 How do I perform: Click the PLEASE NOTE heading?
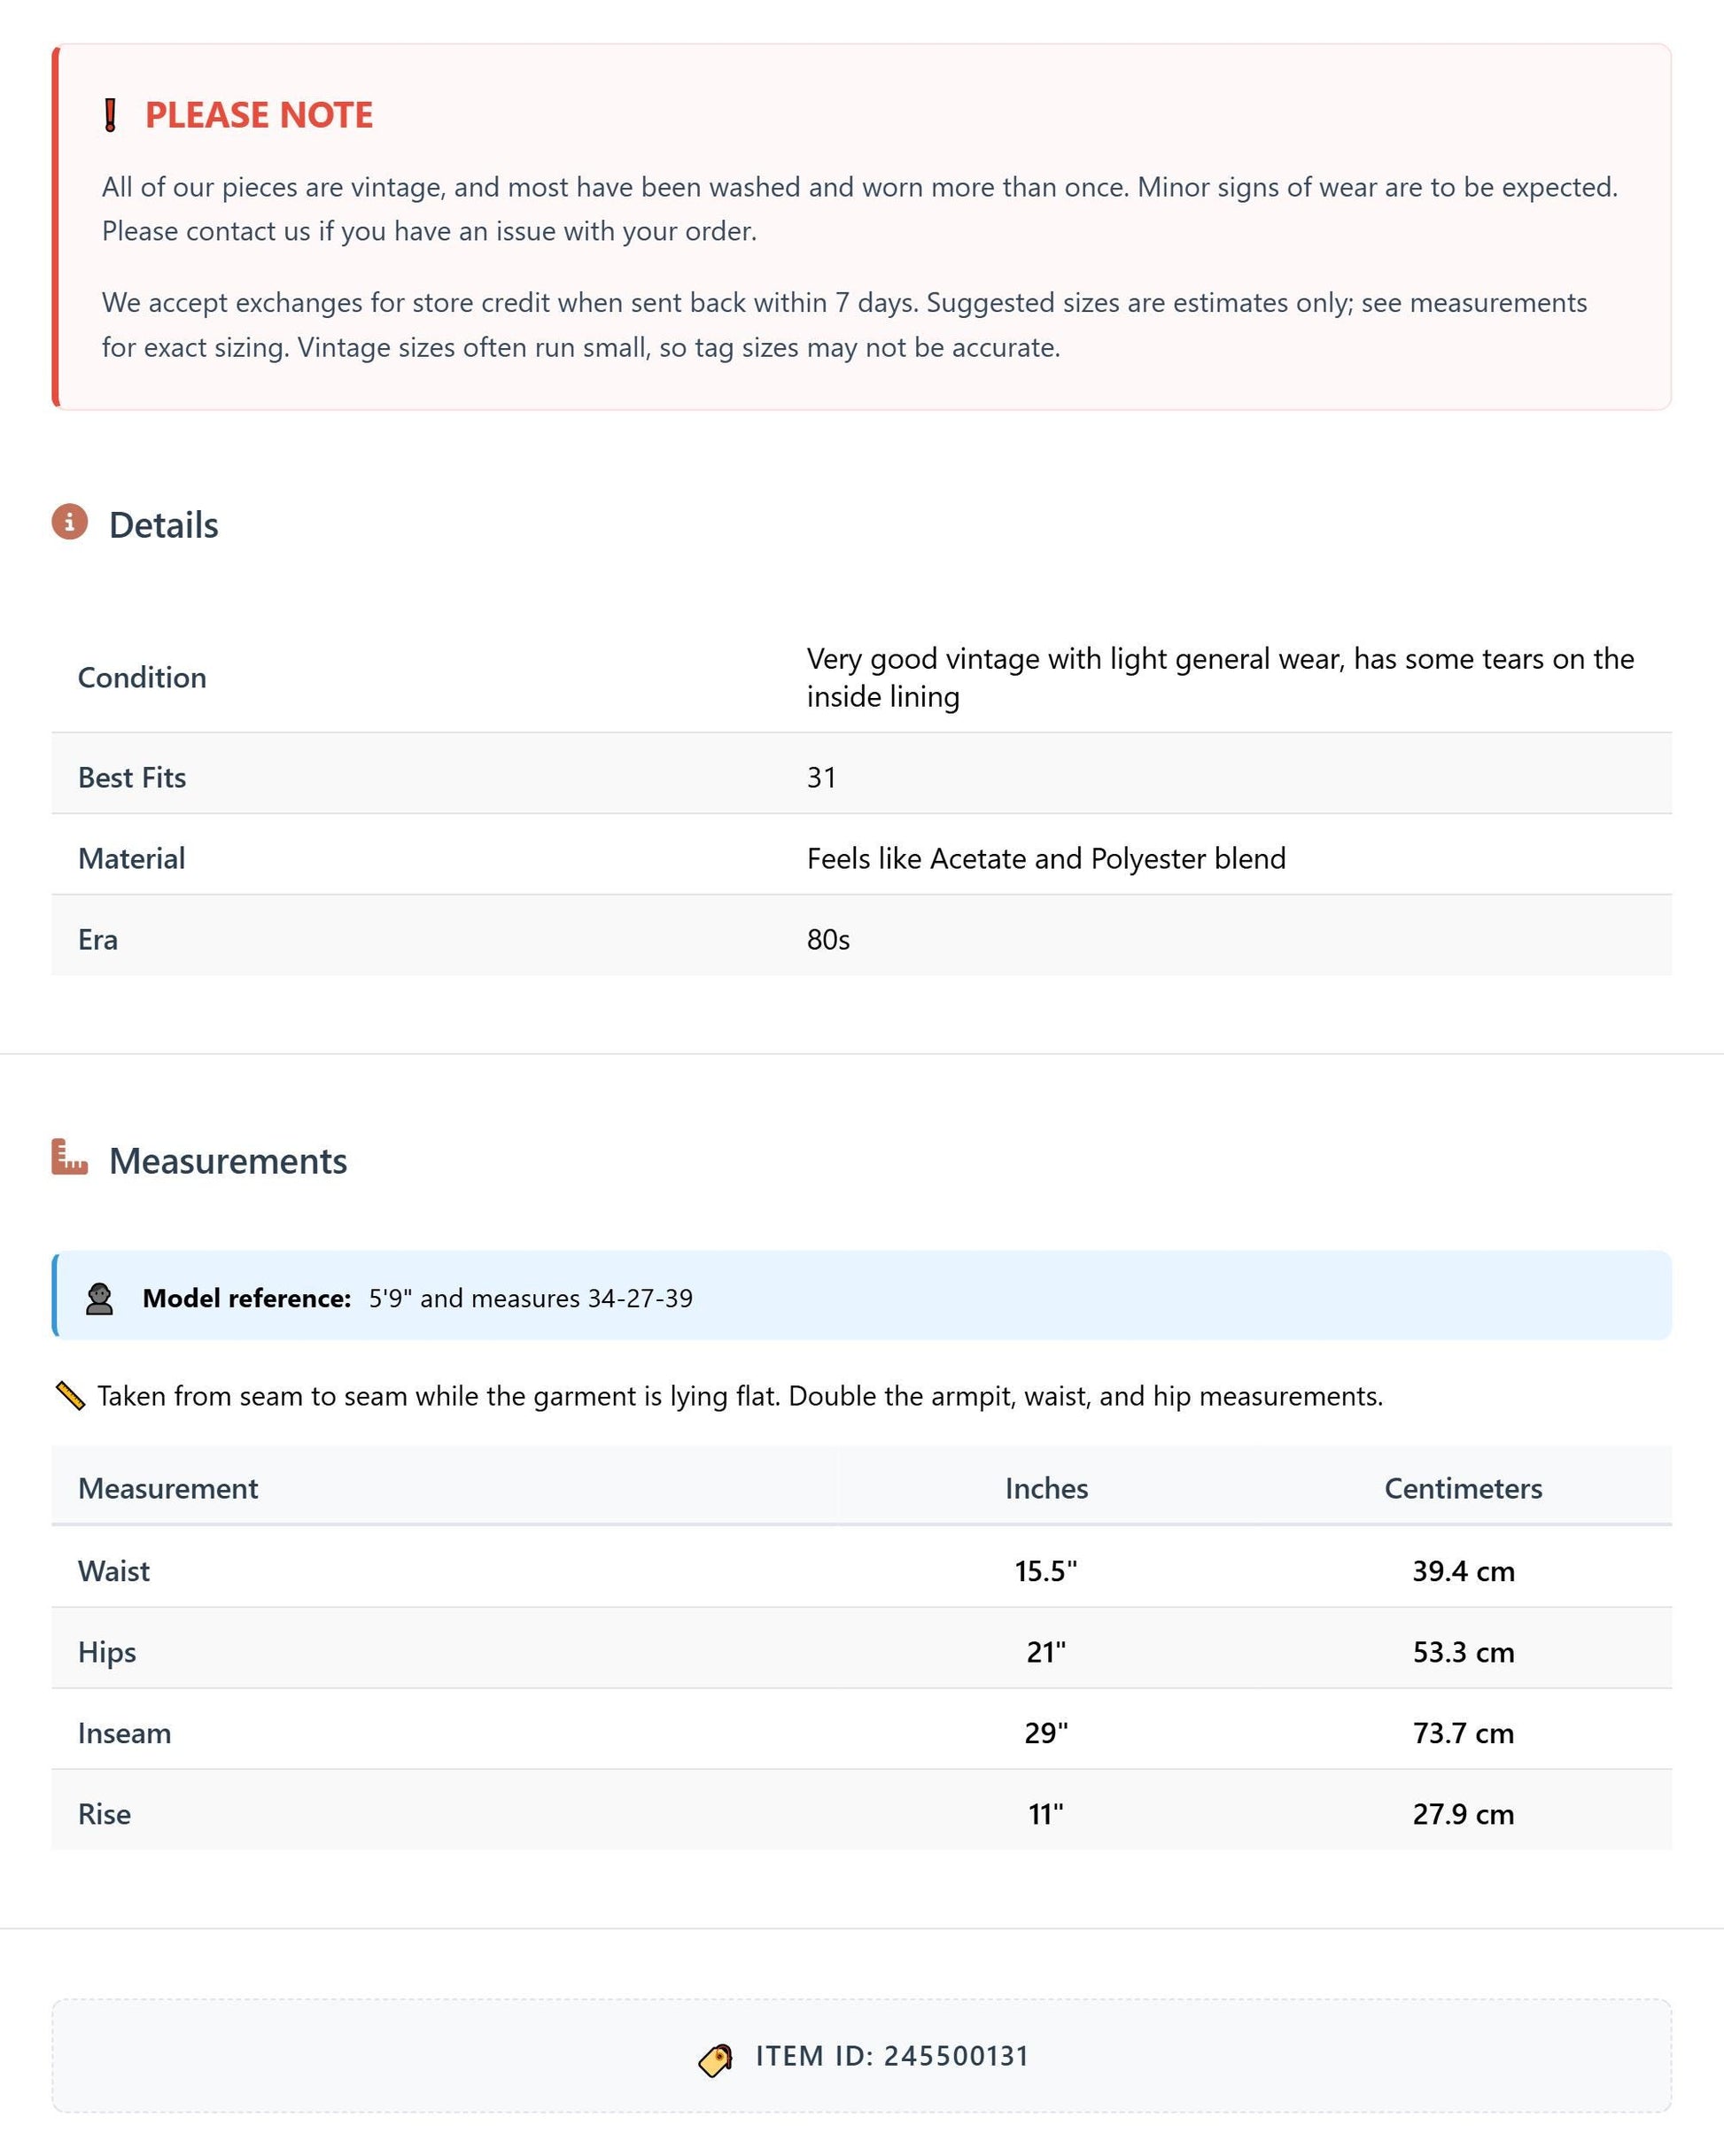pos(259,115)
